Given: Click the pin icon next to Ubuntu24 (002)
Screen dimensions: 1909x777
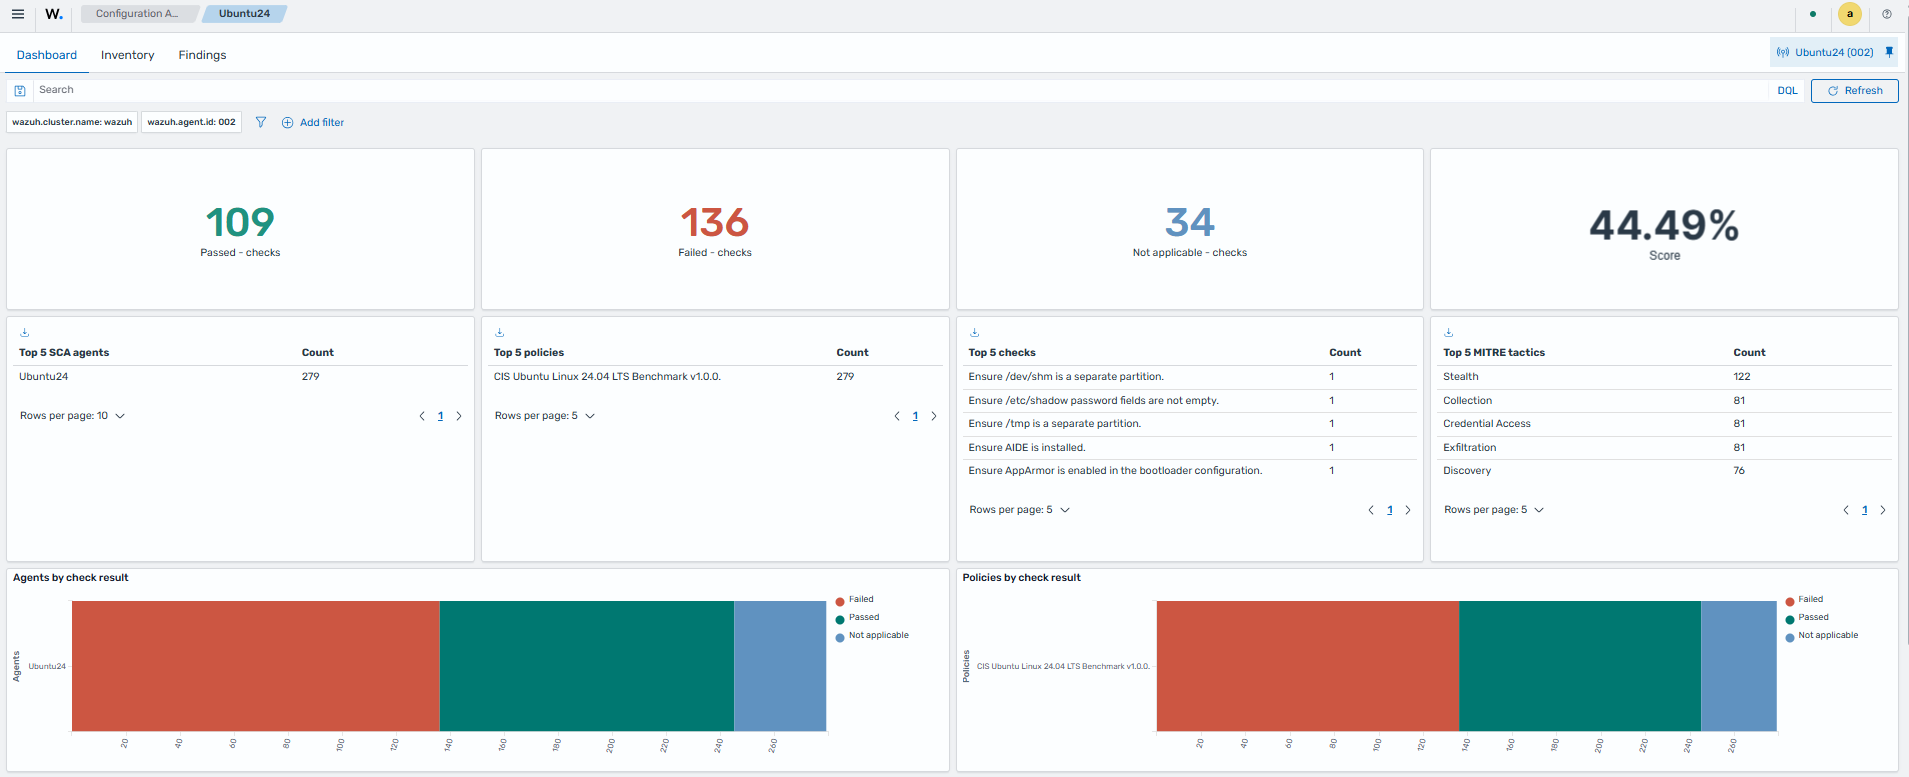Looking at the screenshot, I should click(1889, 52).
